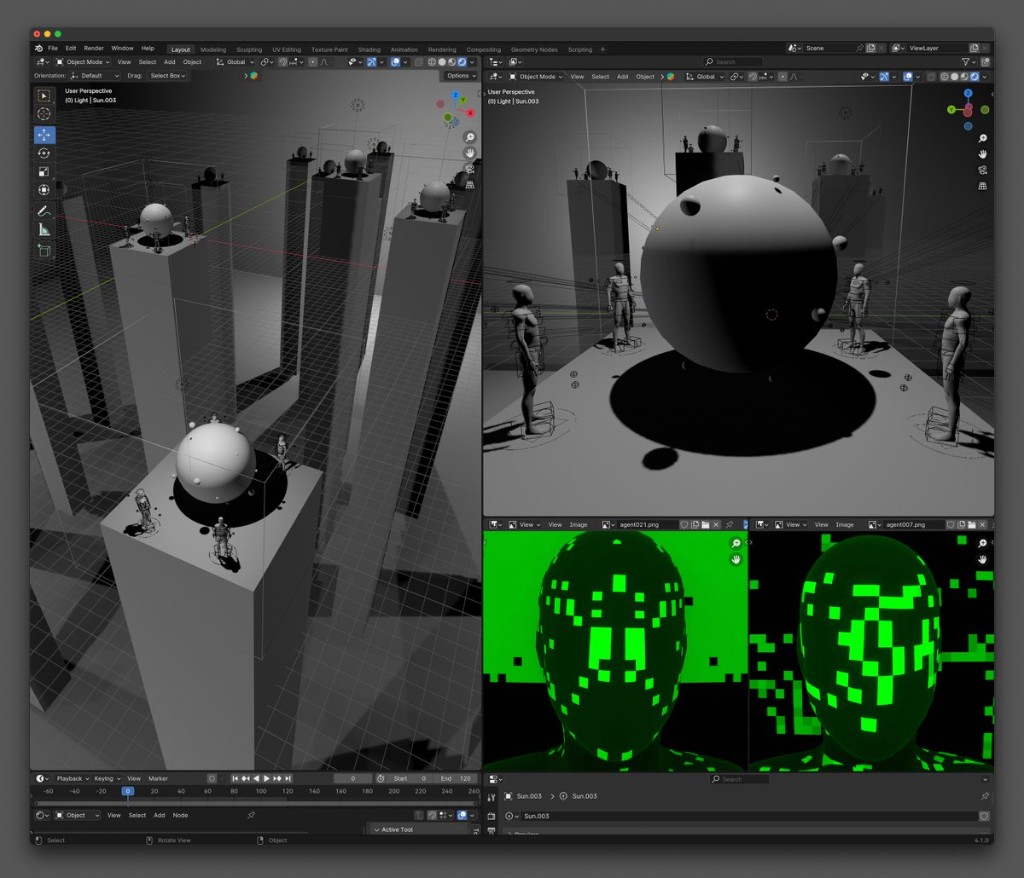The height and width of the screenshot is (878, 1024).
Task: Choose the Add Cube tool
Action: point(44,250)
